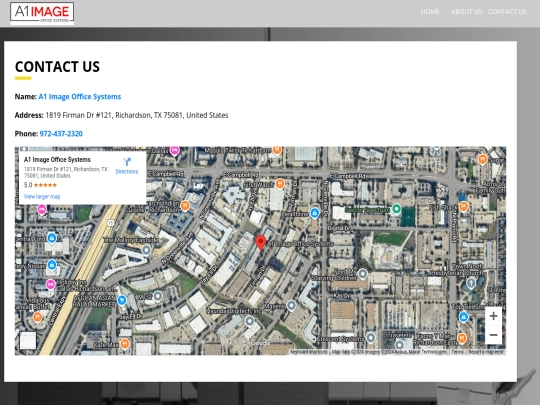Click highway 75 shield on the map

(x=111, y=223)
